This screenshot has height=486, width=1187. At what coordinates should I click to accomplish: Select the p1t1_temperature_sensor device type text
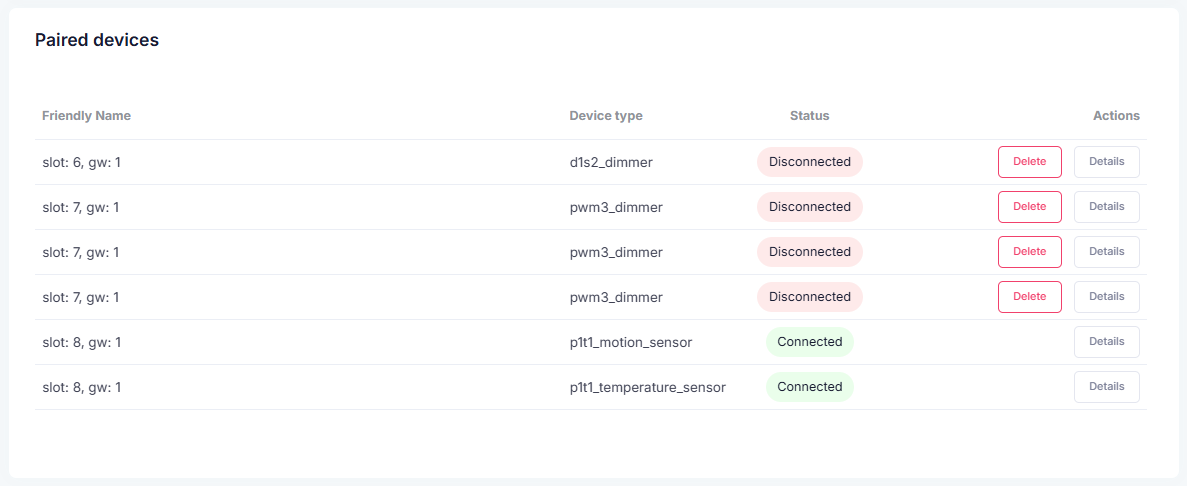(x=647, y=387)
